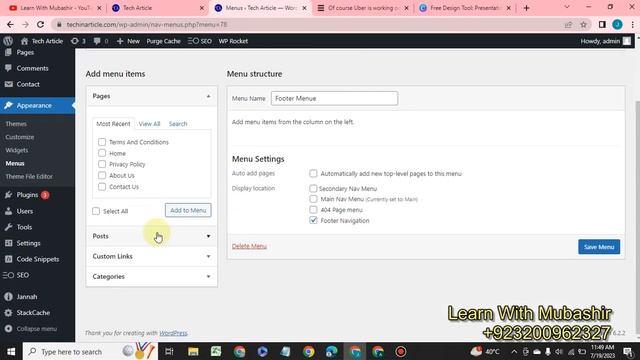Expand the Custom Links panel
This screenshot has width=640, height=360.
point(208,256)
